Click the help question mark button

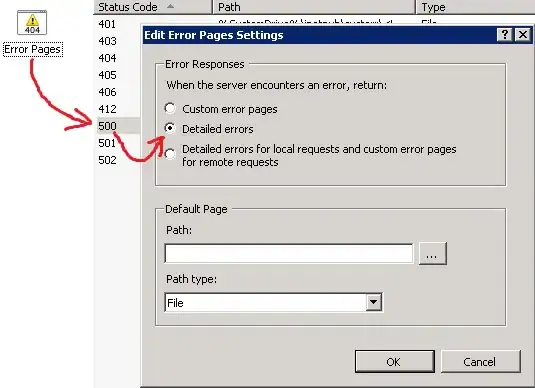click(505, 34)
